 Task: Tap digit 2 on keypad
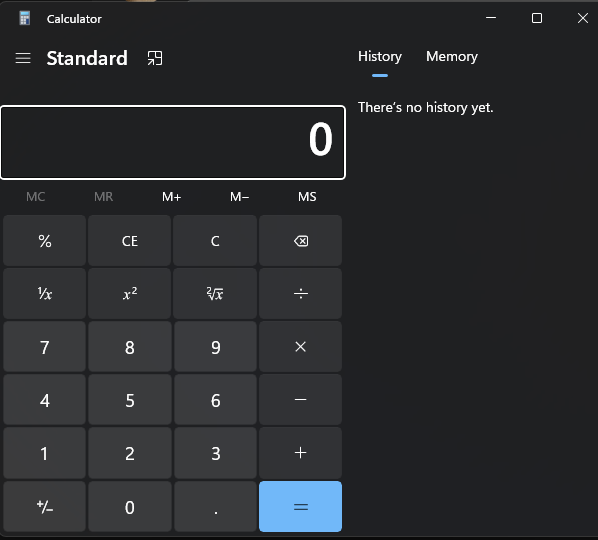coord(130,453)
